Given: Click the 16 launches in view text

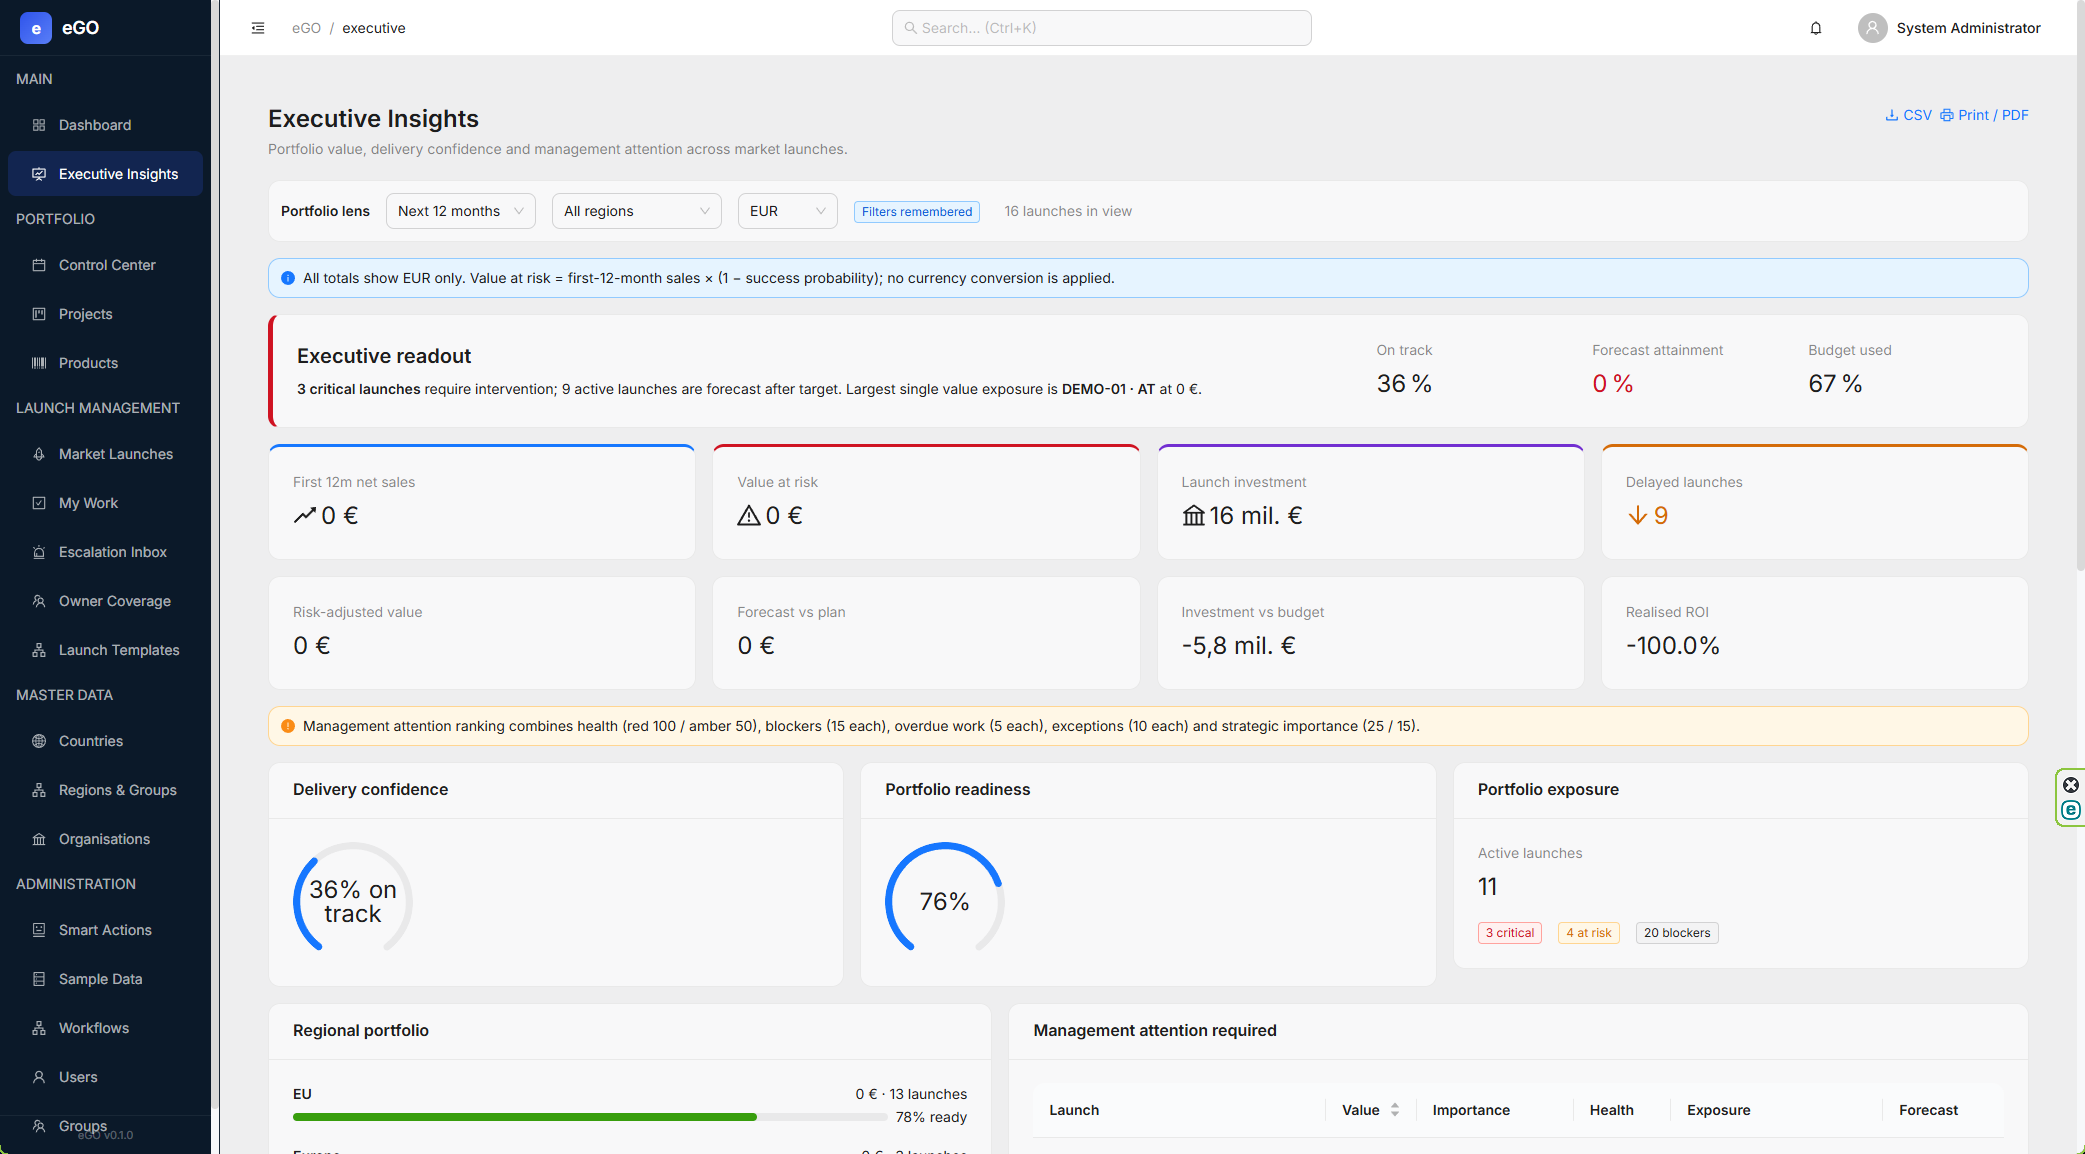Looking at the screenshot, I should click(x=1068, y=211).
